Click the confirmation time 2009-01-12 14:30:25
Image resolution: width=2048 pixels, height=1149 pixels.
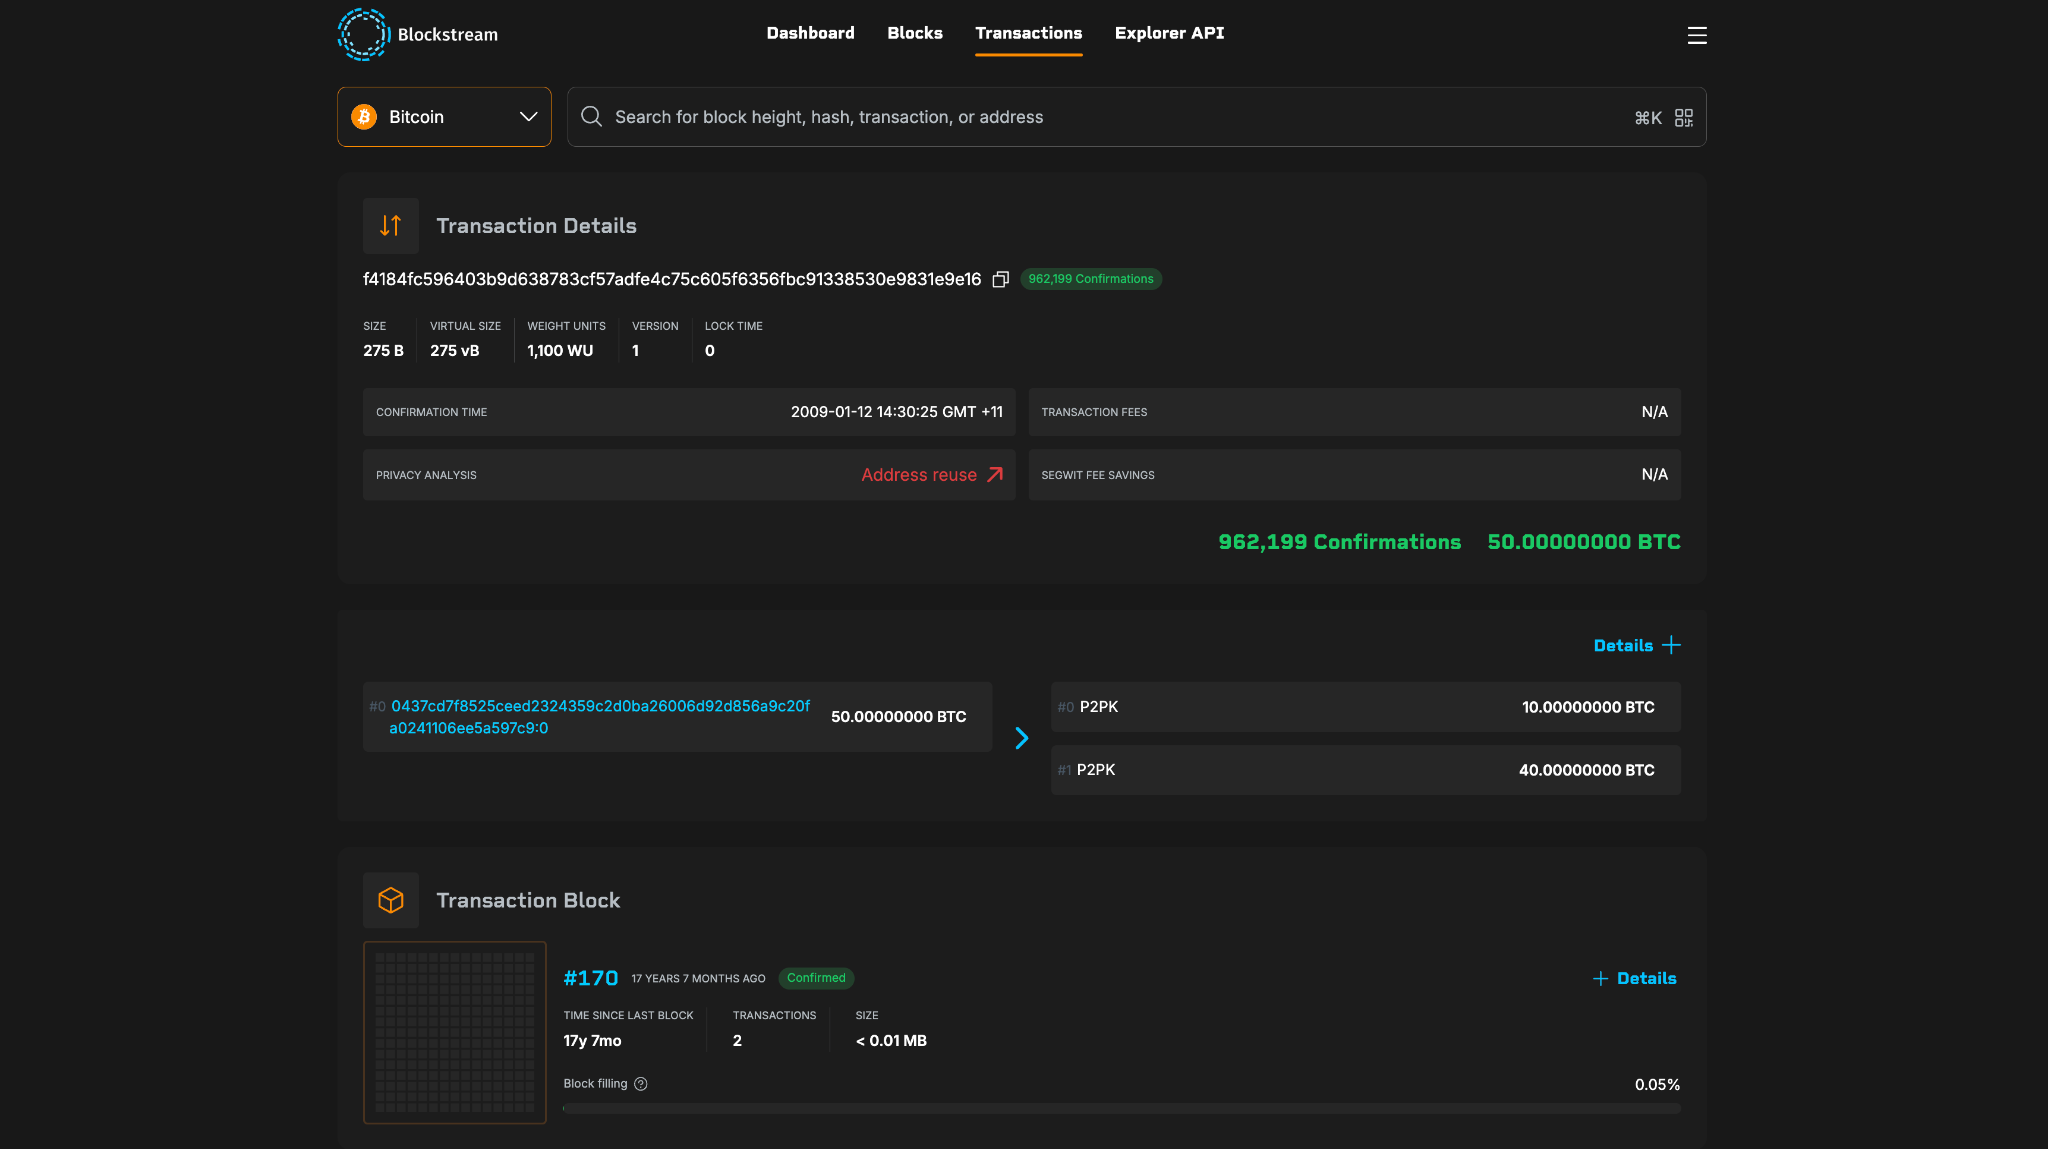897,412
